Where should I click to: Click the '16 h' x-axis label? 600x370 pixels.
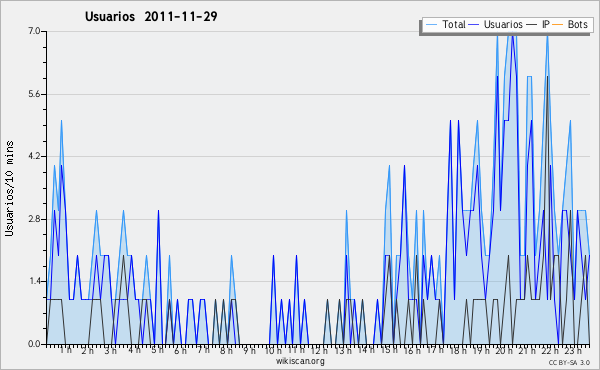pos(412,350)
